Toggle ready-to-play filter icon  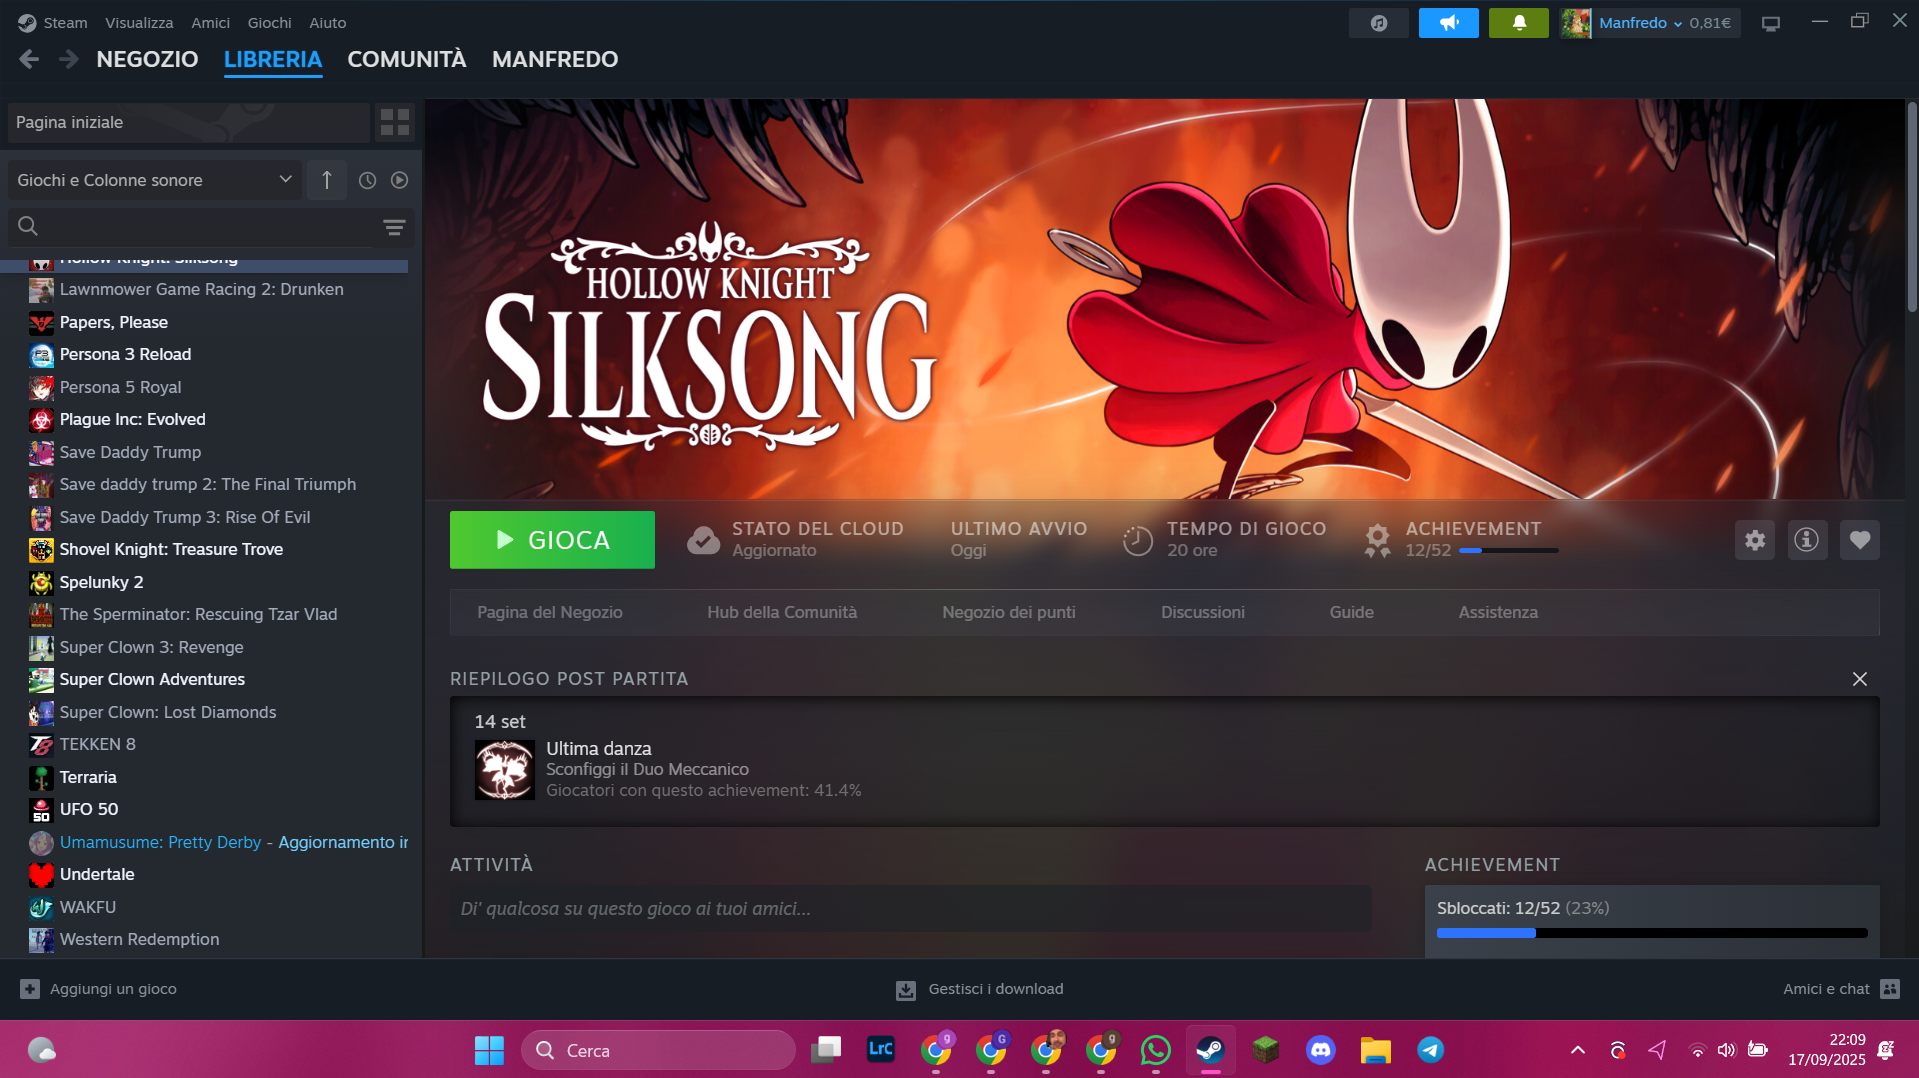coord(399,180)
